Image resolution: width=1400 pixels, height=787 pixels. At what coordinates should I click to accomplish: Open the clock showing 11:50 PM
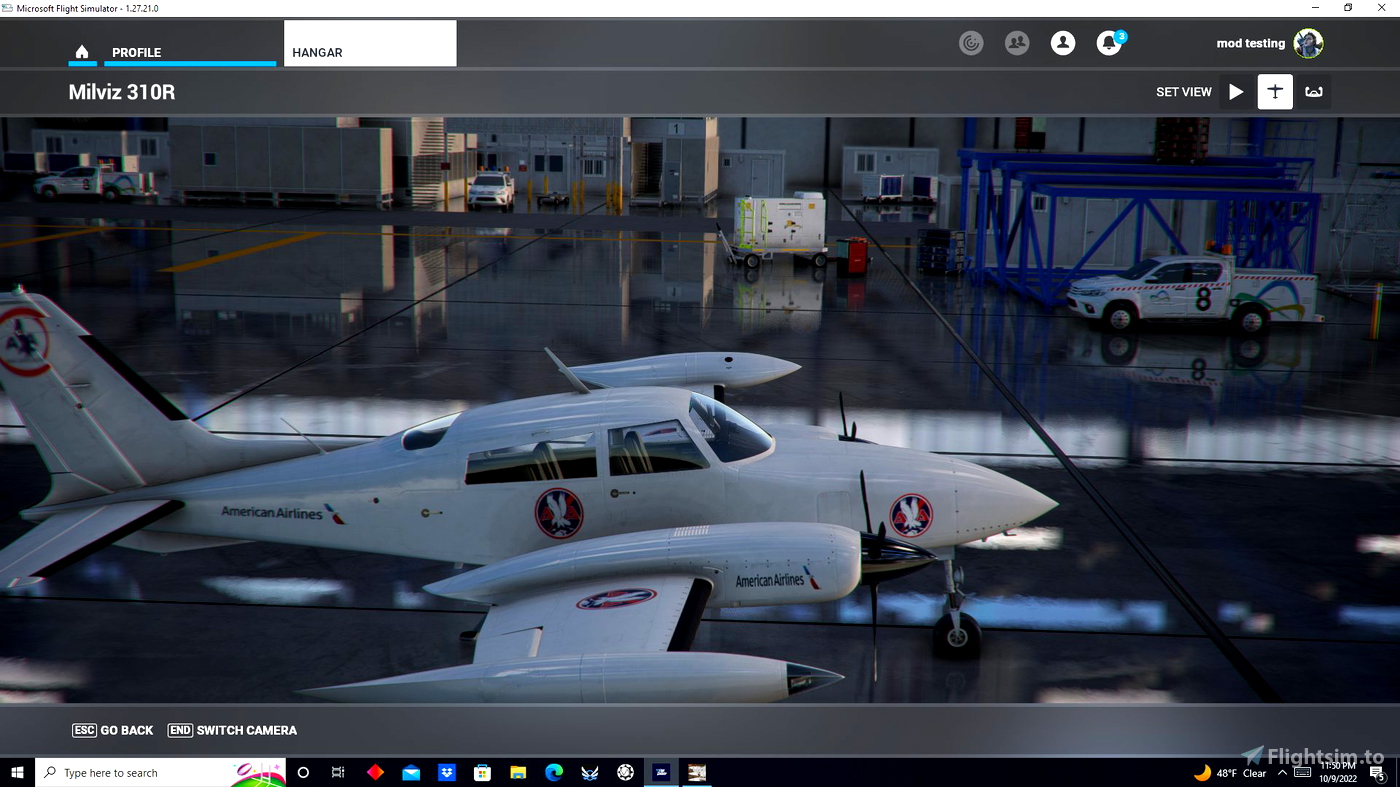pos(1338,773)
